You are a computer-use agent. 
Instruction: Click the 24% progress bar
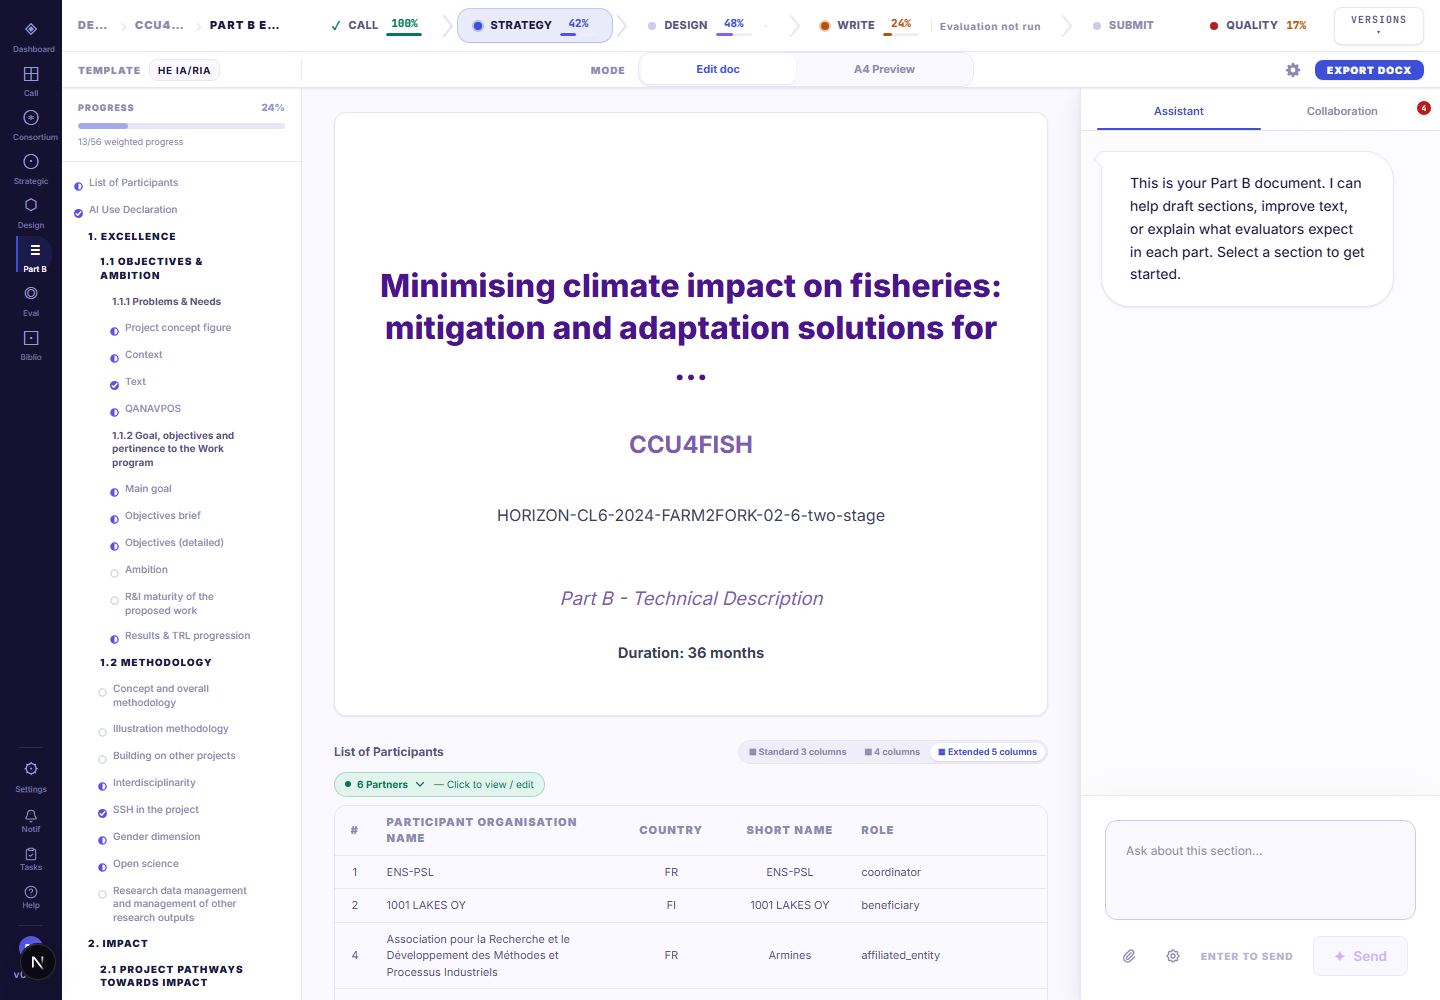pos(181,126)
